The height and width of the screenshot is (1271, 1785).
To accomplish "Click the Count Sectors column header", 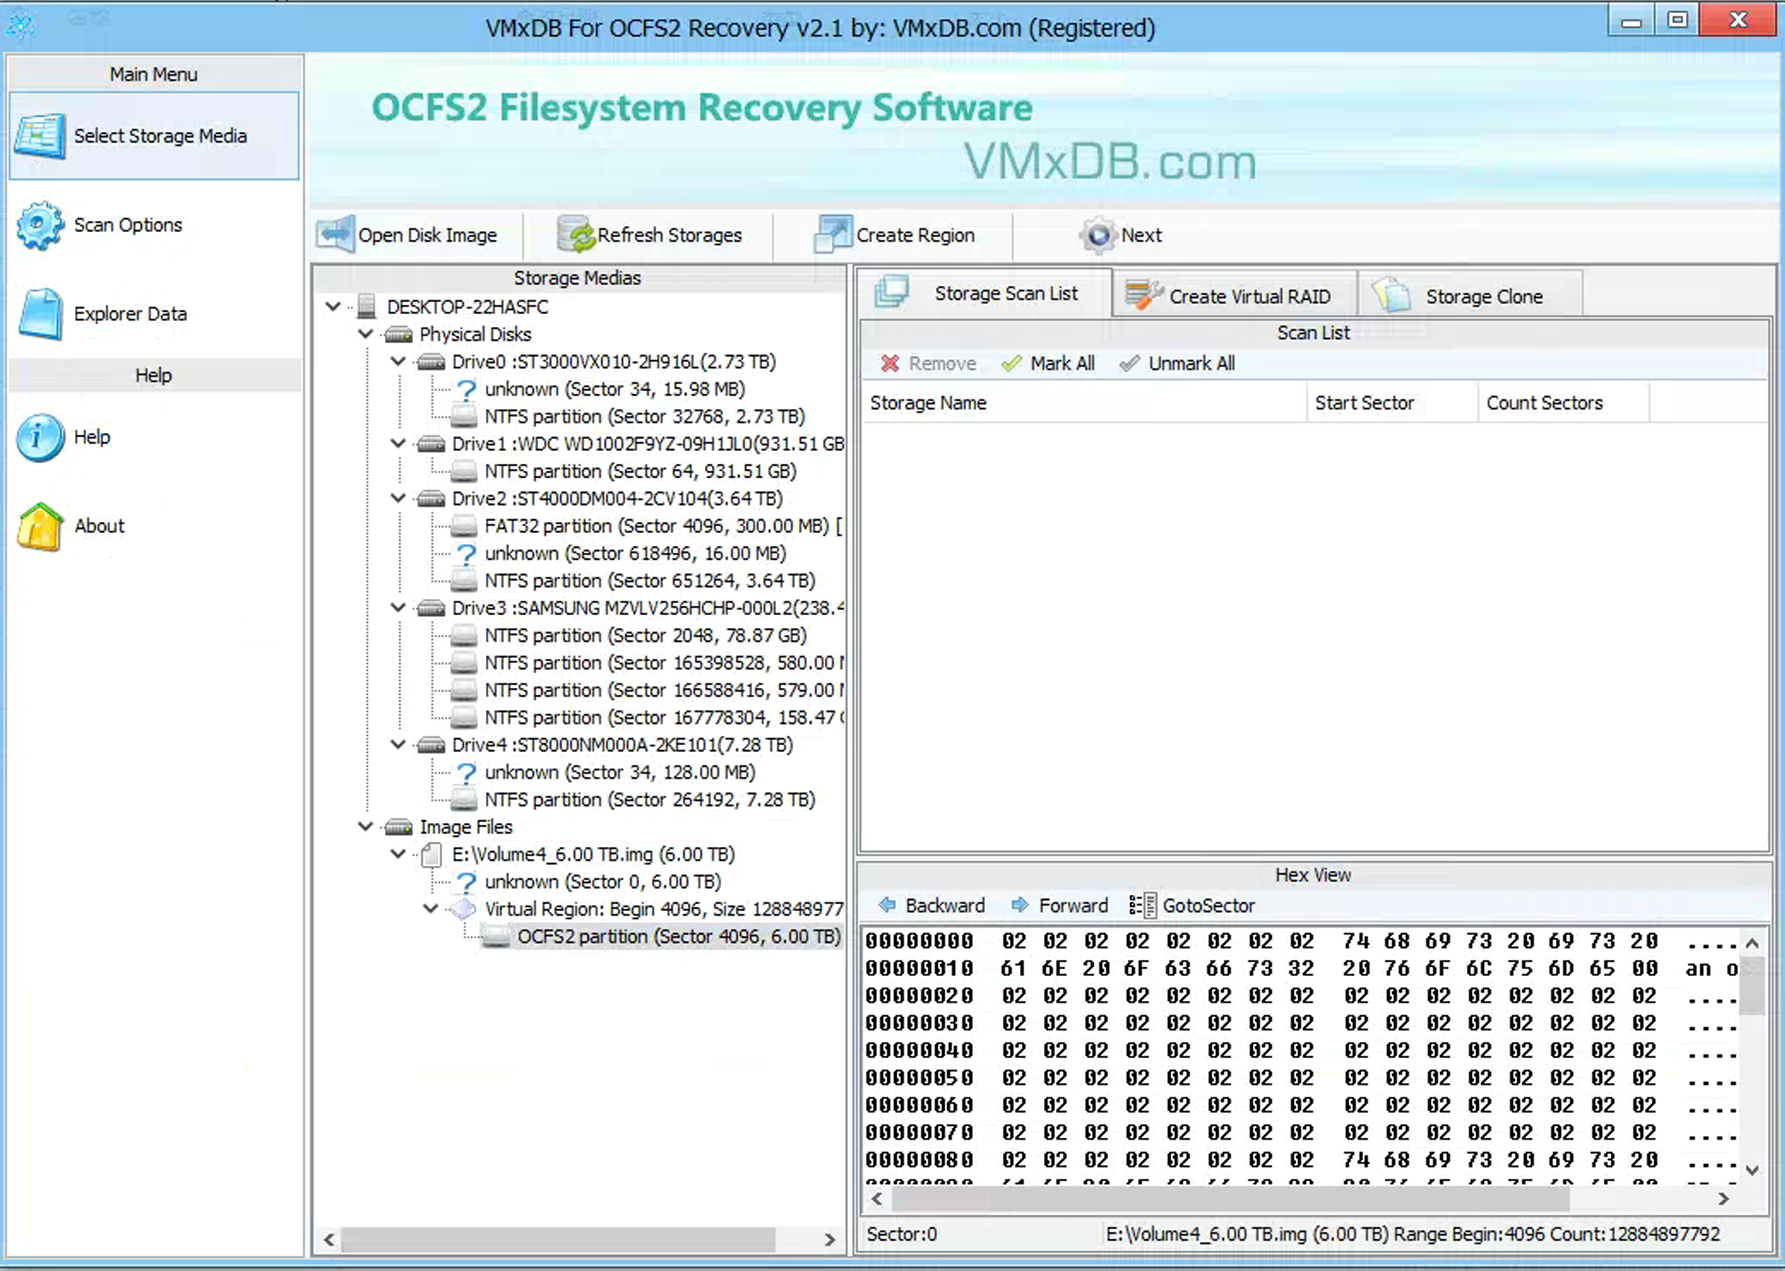I will point(1563,402).
